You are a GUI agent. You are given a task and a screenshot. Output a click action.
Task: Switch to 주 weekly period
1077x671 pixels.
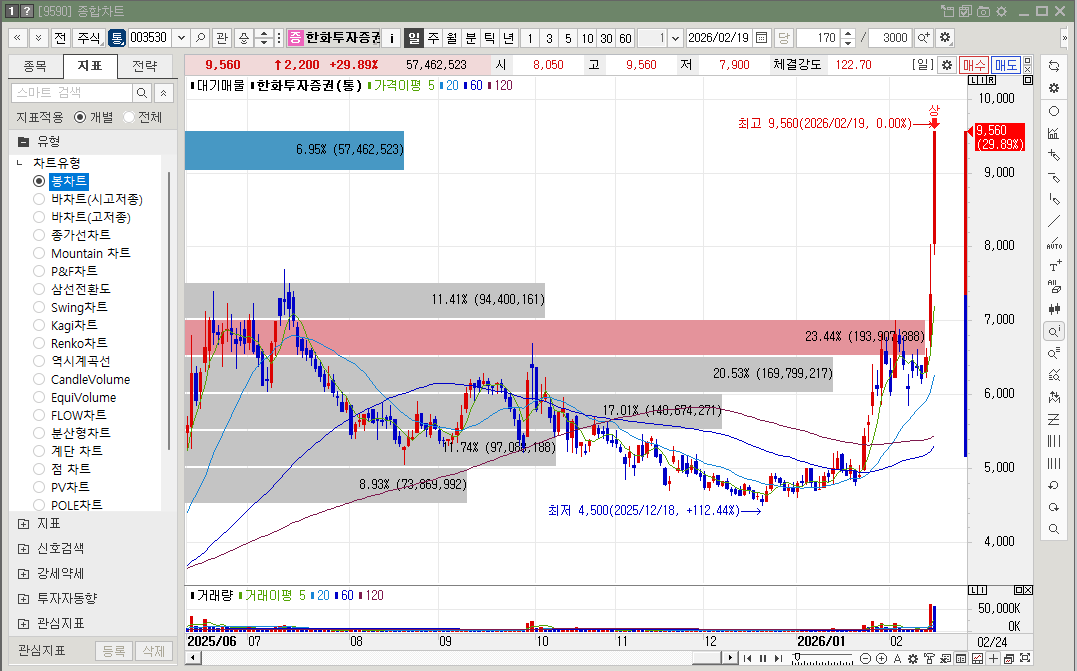[433, 38]
